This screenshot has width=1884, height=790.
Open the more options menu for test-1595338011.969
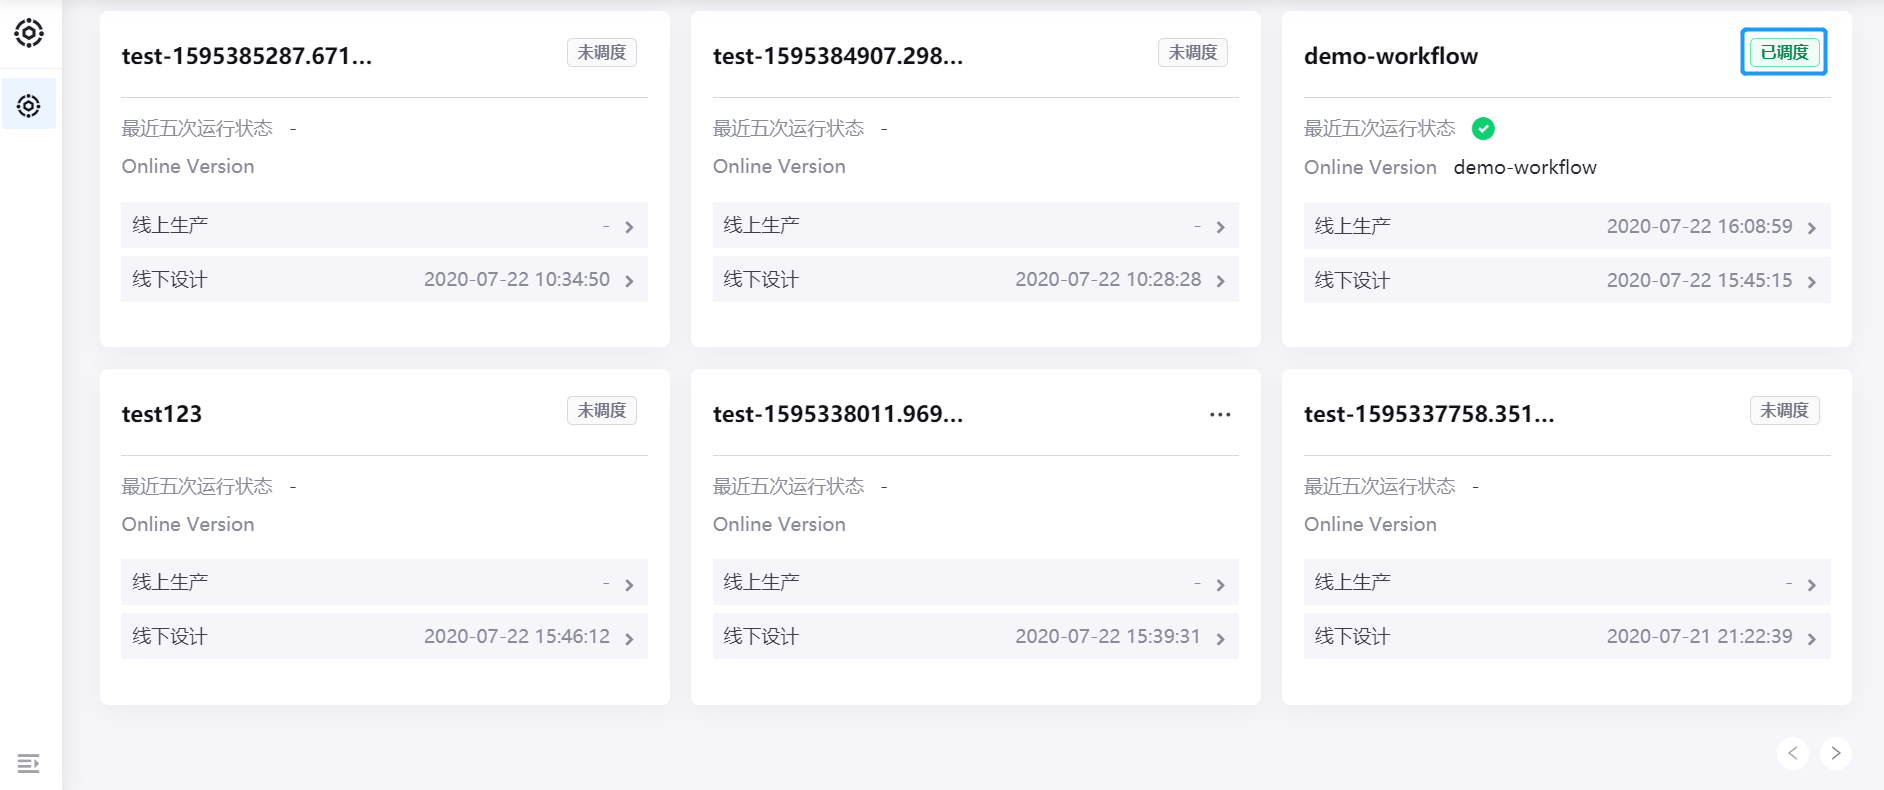1220,414
